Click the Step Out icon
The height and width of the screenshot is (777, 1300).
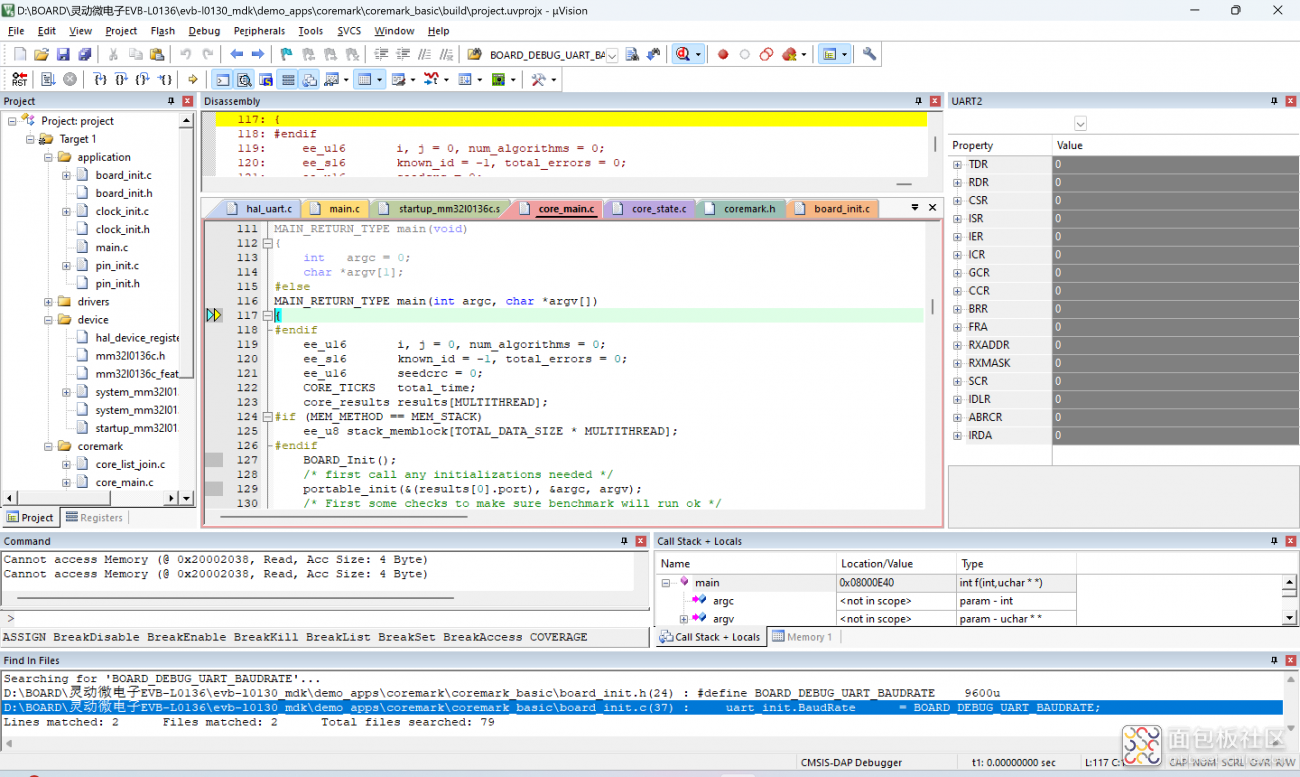click(143, 79)
